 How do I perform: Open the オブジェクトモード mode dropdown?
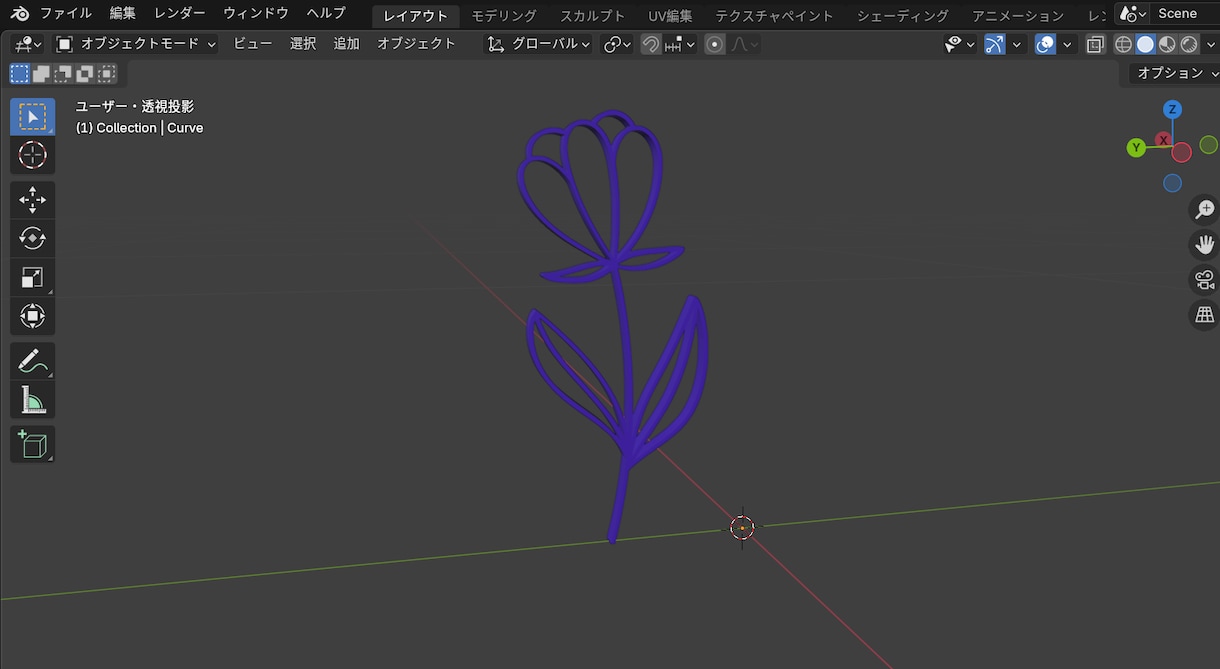(x=136, y=44)
